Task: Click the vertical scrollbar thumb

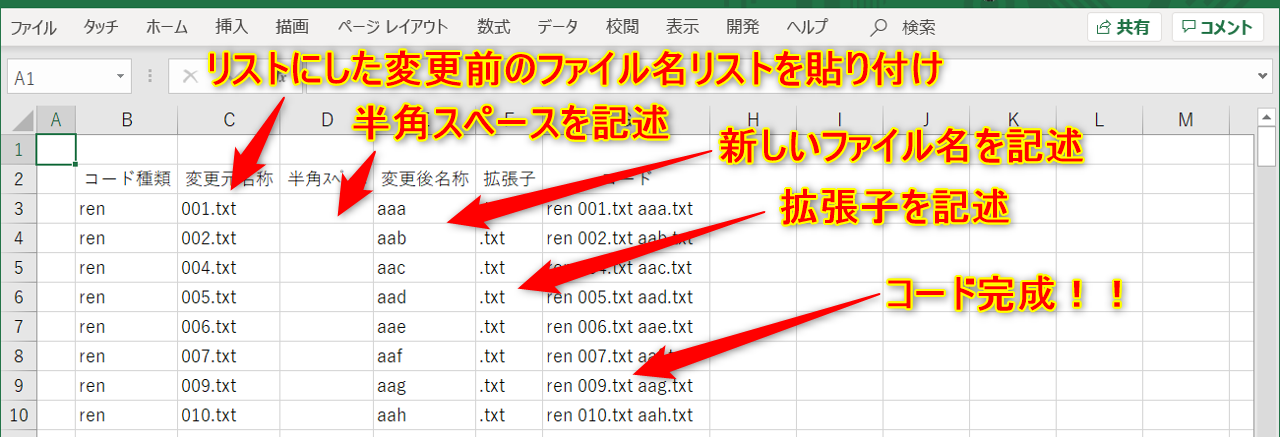Action: click(x=1267, y=148)
